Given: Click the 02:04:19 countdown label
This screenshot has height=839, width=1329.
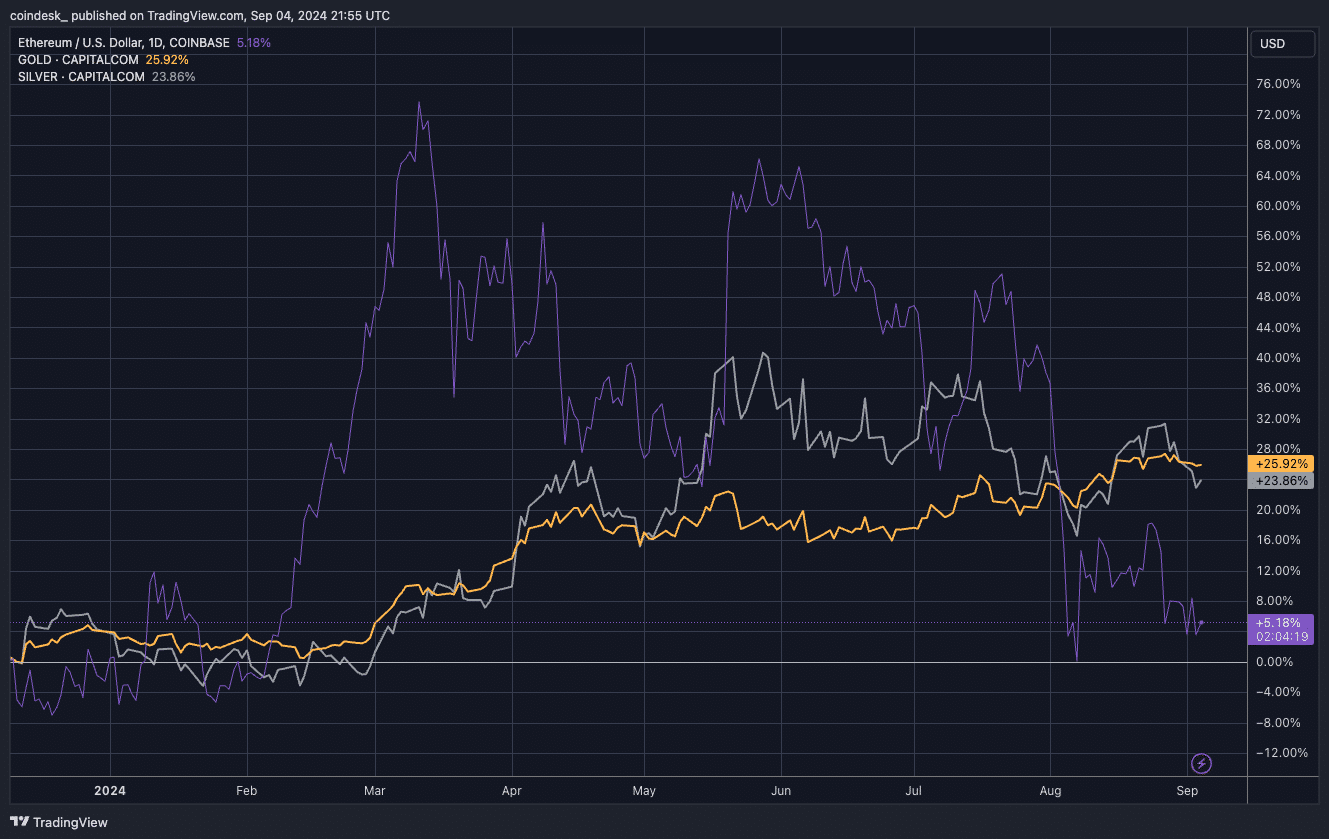Looking at the screenshot, I should click(x=1280, y=636).
